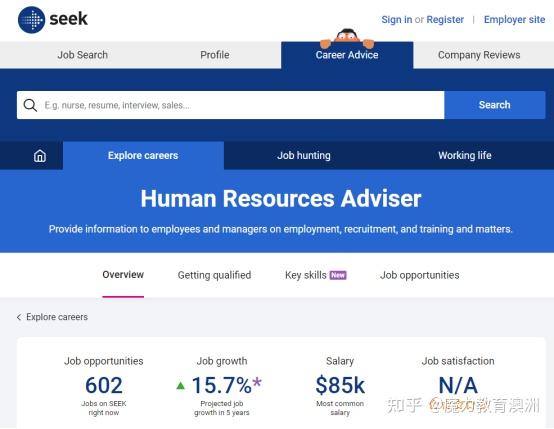Open the Profile tab
The height and width of the screenshot is (429, 554).
pos(215,55)
